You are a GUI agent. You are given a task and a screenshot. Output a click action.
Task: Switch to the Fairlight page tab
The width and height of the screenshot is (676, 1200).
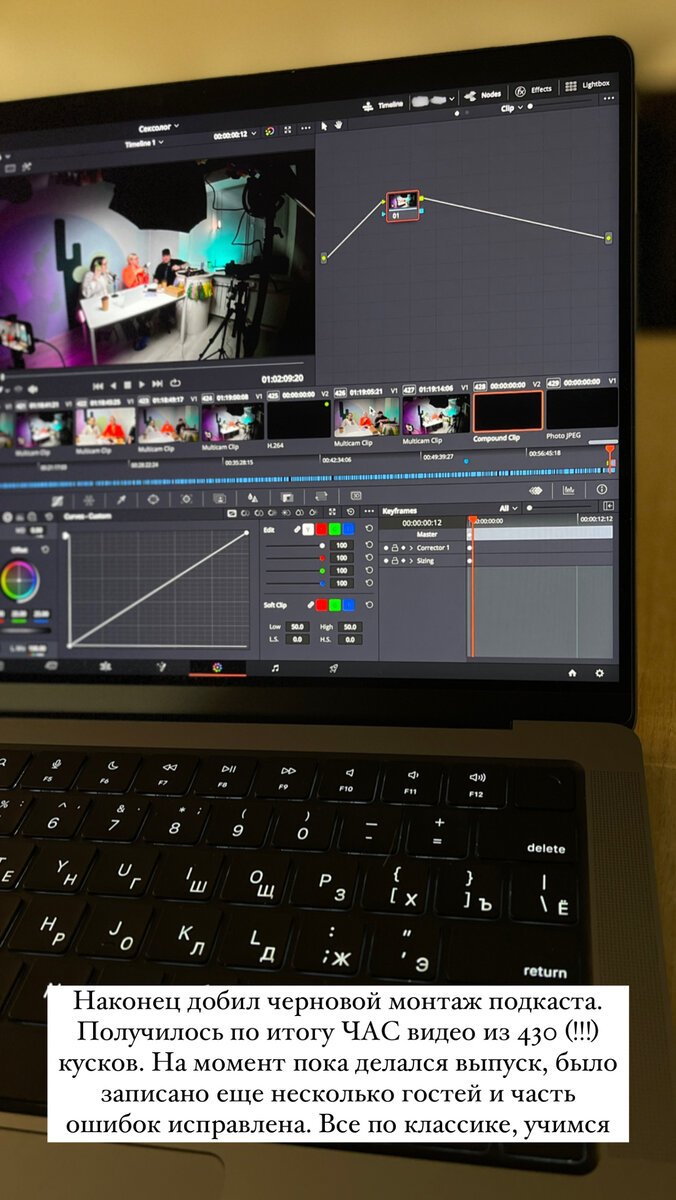click(275, 667)
